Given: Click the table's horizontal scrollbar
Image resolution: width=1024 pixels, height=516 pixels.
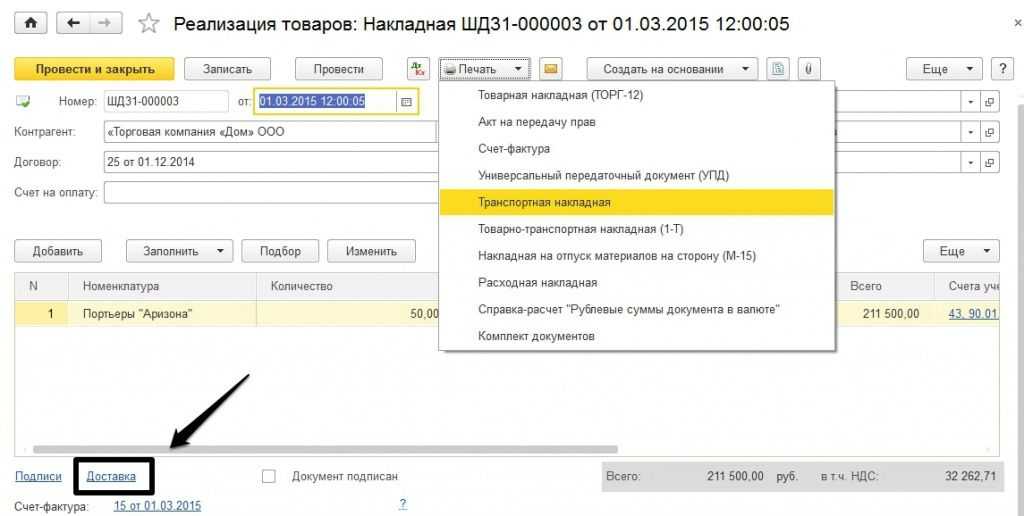Looking at the screenshot, I should point(325,449).
